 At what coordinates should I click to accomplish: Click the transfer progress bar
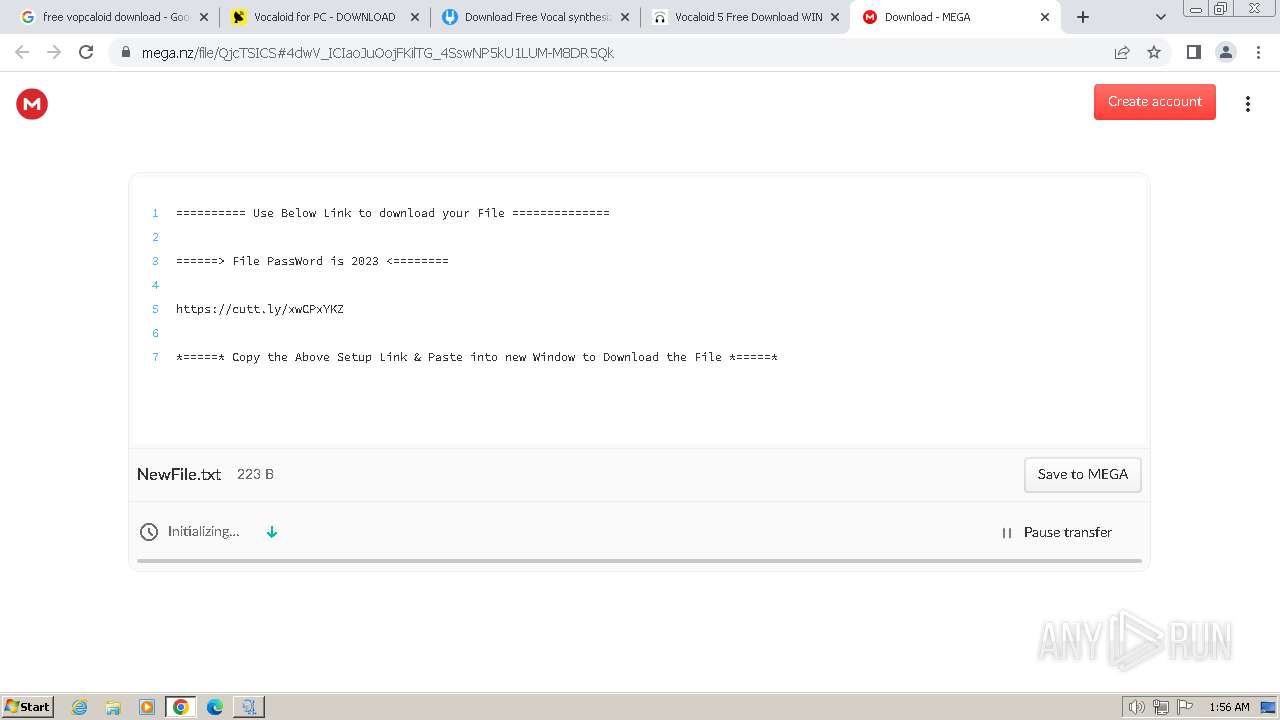(x=639, y=561)
